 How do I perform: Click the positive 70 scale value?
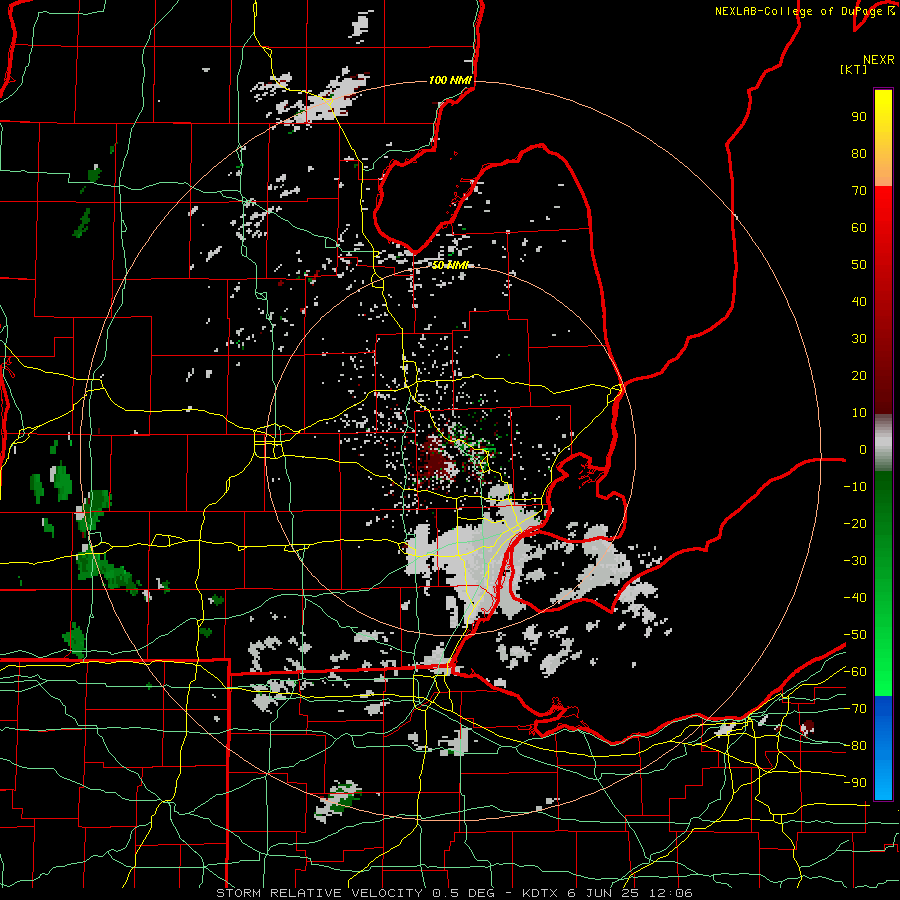859,191
